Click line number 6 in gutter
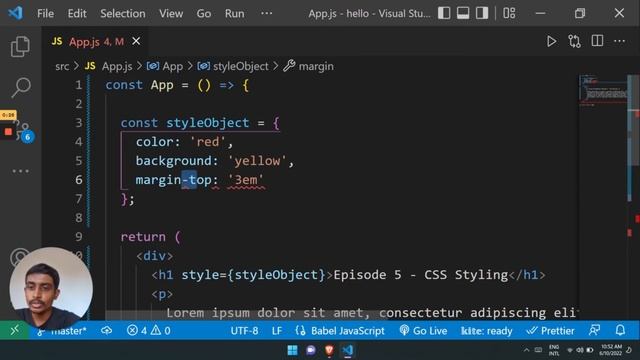 [x=79, y=180]
